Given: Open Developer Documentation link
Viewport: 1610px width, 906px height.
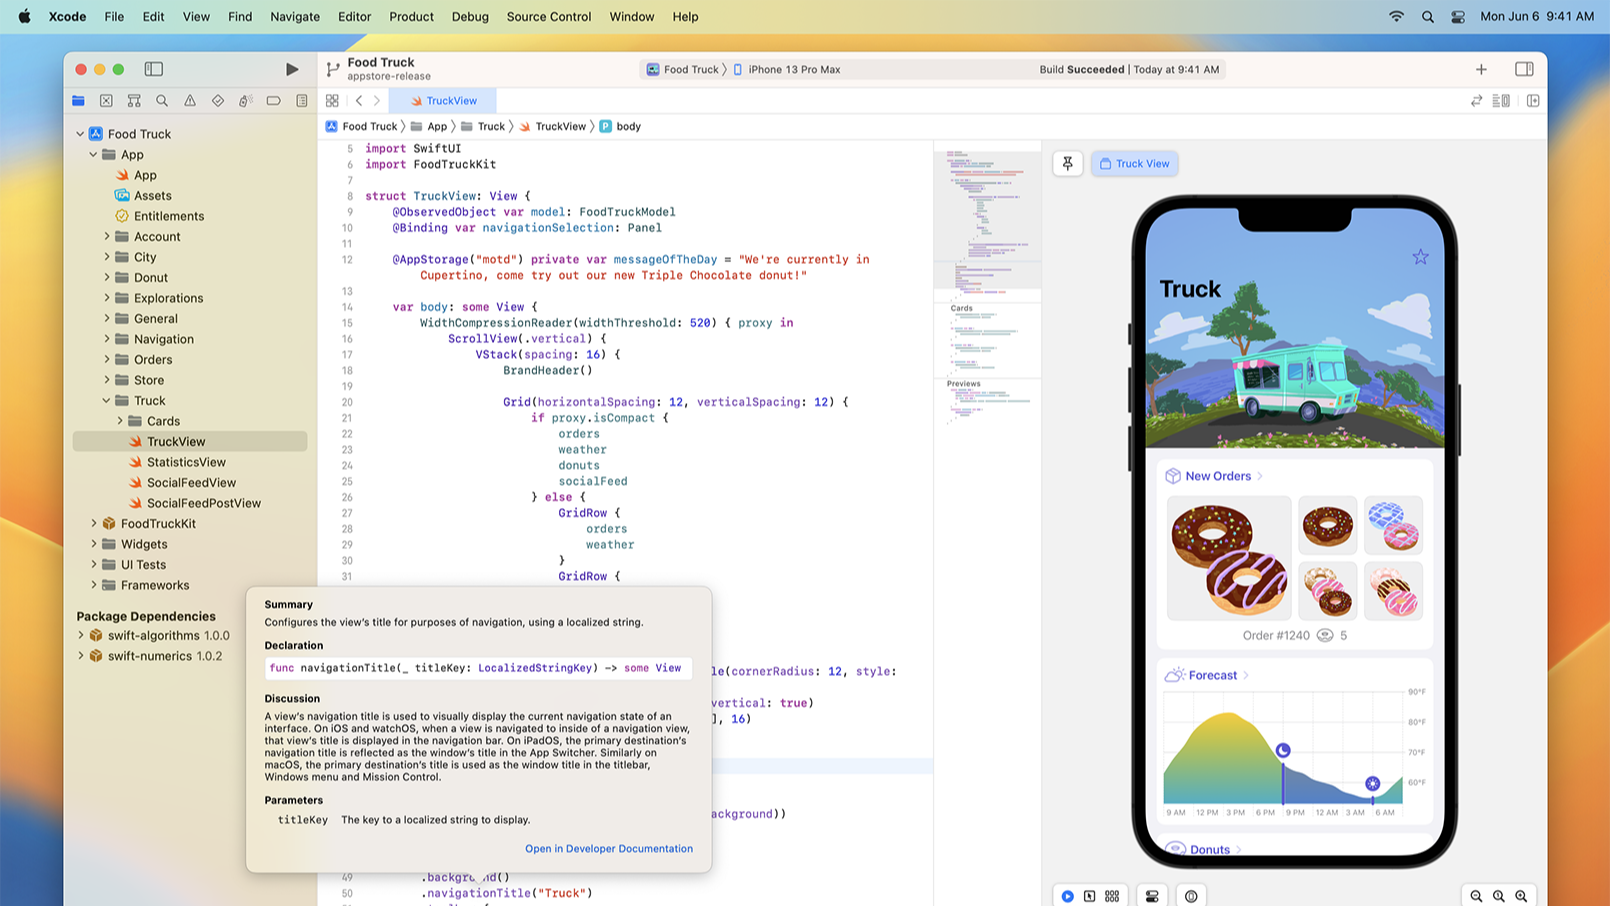Looking at the screenshot, I should [609, 849].
